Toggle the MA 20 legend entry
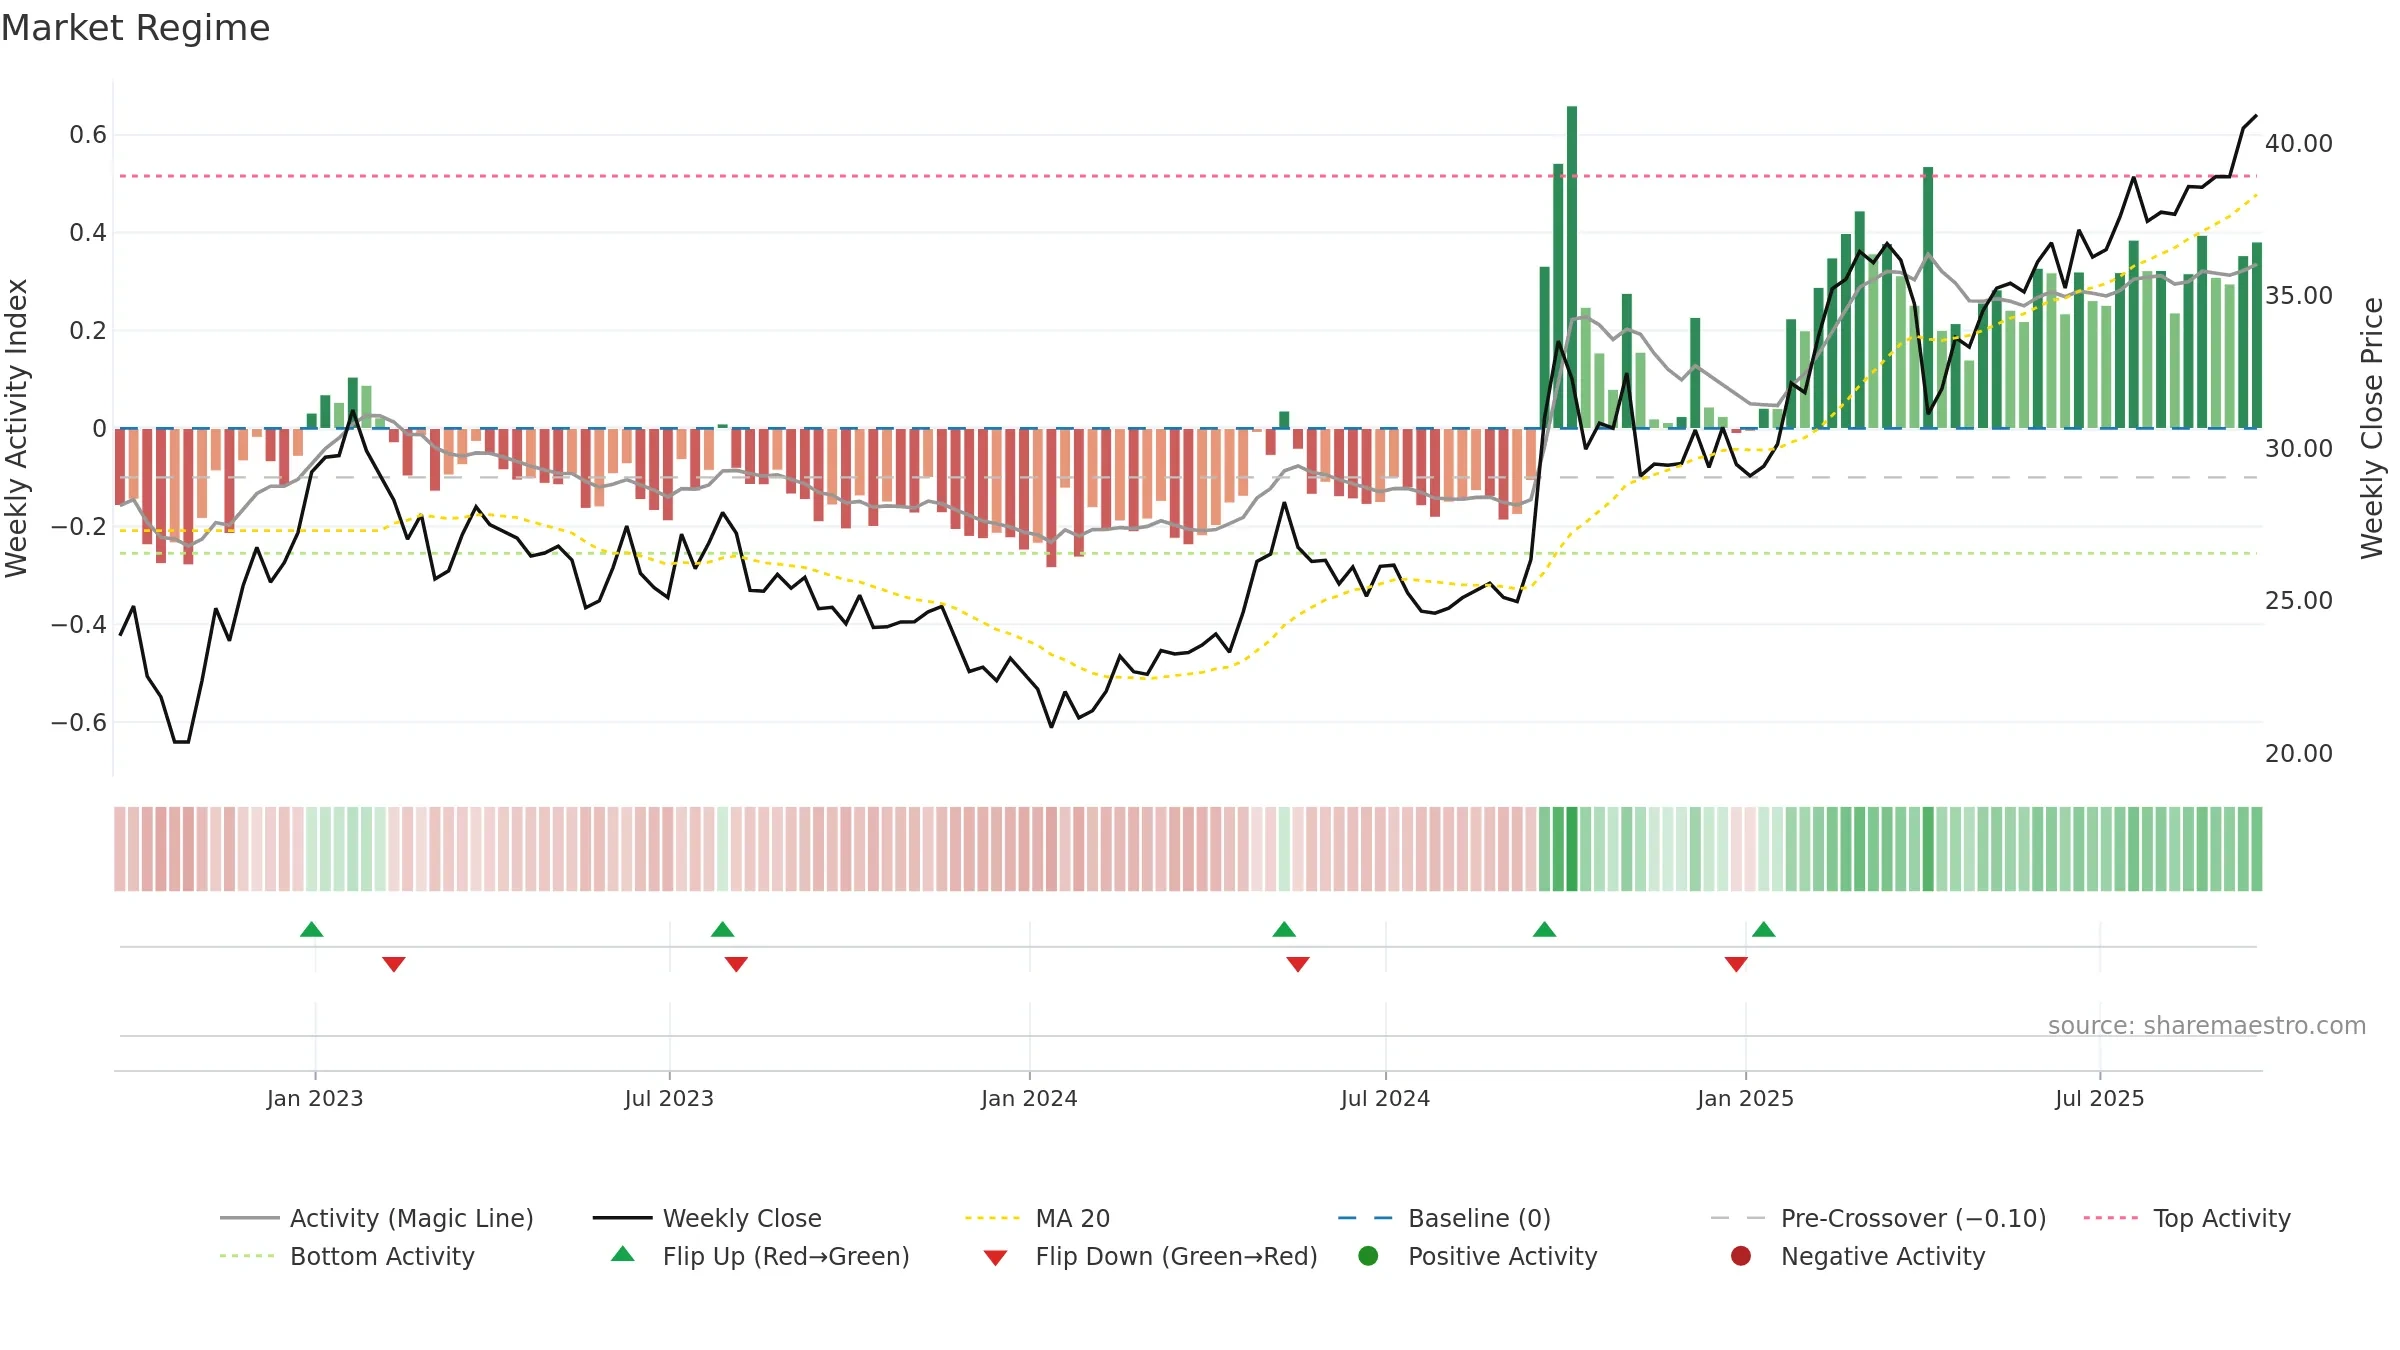 1037,1218
